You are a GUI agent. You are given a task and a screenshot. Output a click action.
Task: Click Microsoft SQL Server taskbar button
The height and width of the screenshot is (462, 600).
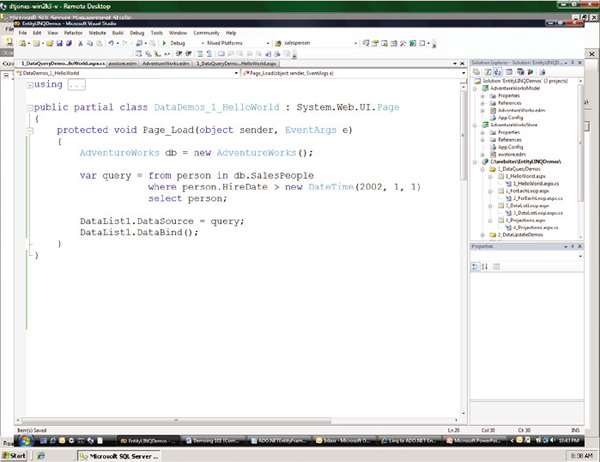tap(119, 456)
